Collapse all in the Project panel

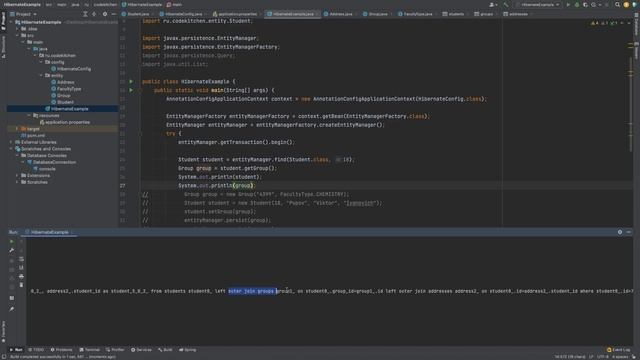94,14
